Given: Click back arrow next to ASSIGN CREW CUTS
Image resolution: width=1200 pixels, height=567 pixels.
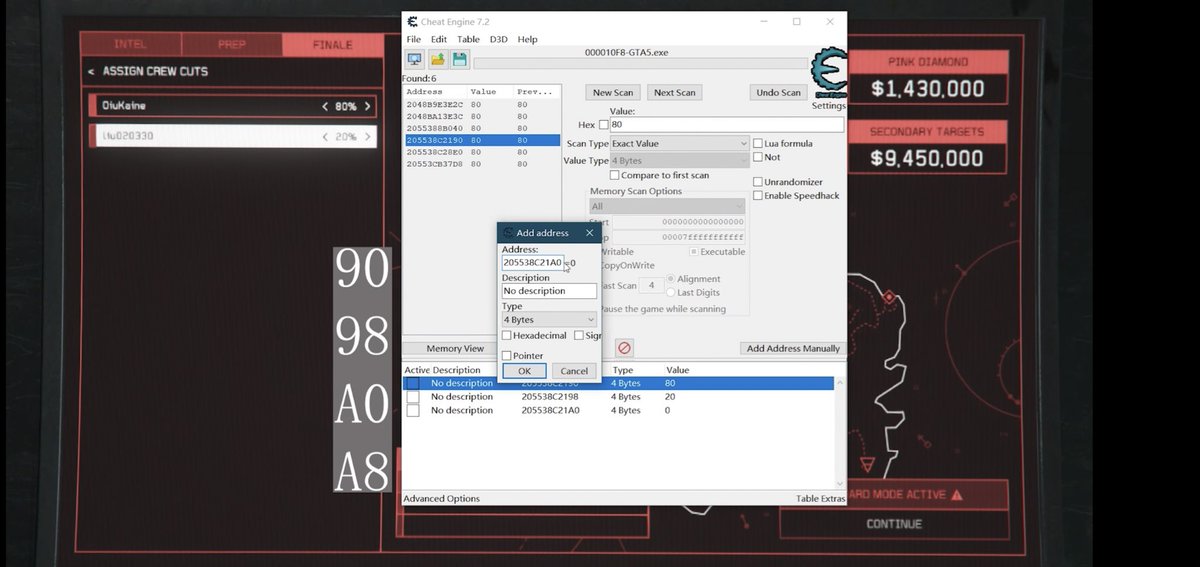Looking at the screenshot, I should pos(91,72).
